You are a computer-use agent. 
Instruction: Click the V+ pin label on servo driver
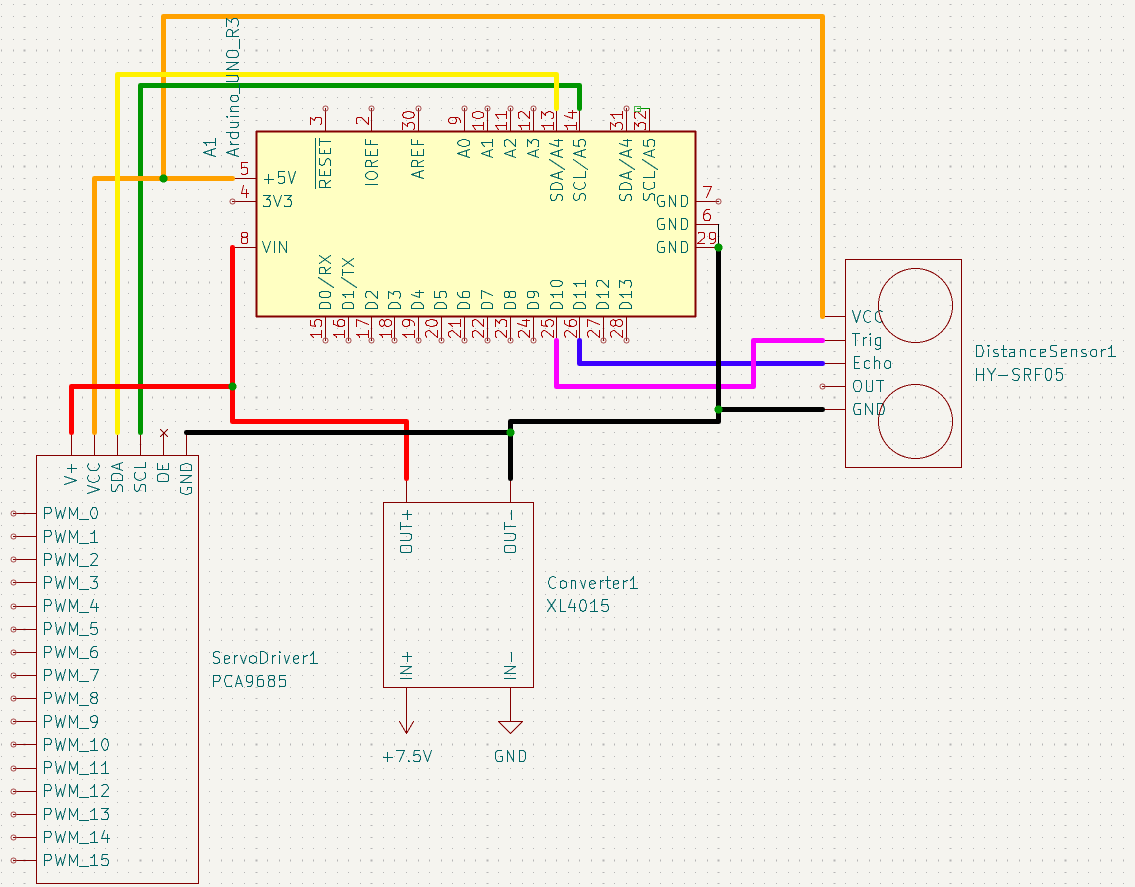71,476
